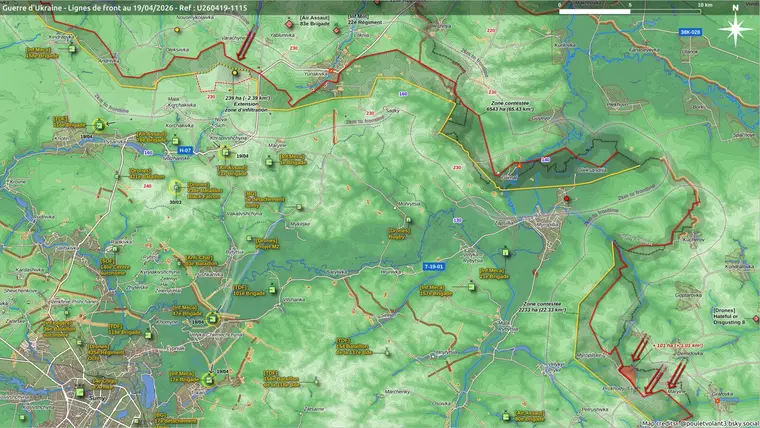
Task: Select the haloed 71e Brigade unit marker
Action: pyautogui.click(x=225, y=152)
